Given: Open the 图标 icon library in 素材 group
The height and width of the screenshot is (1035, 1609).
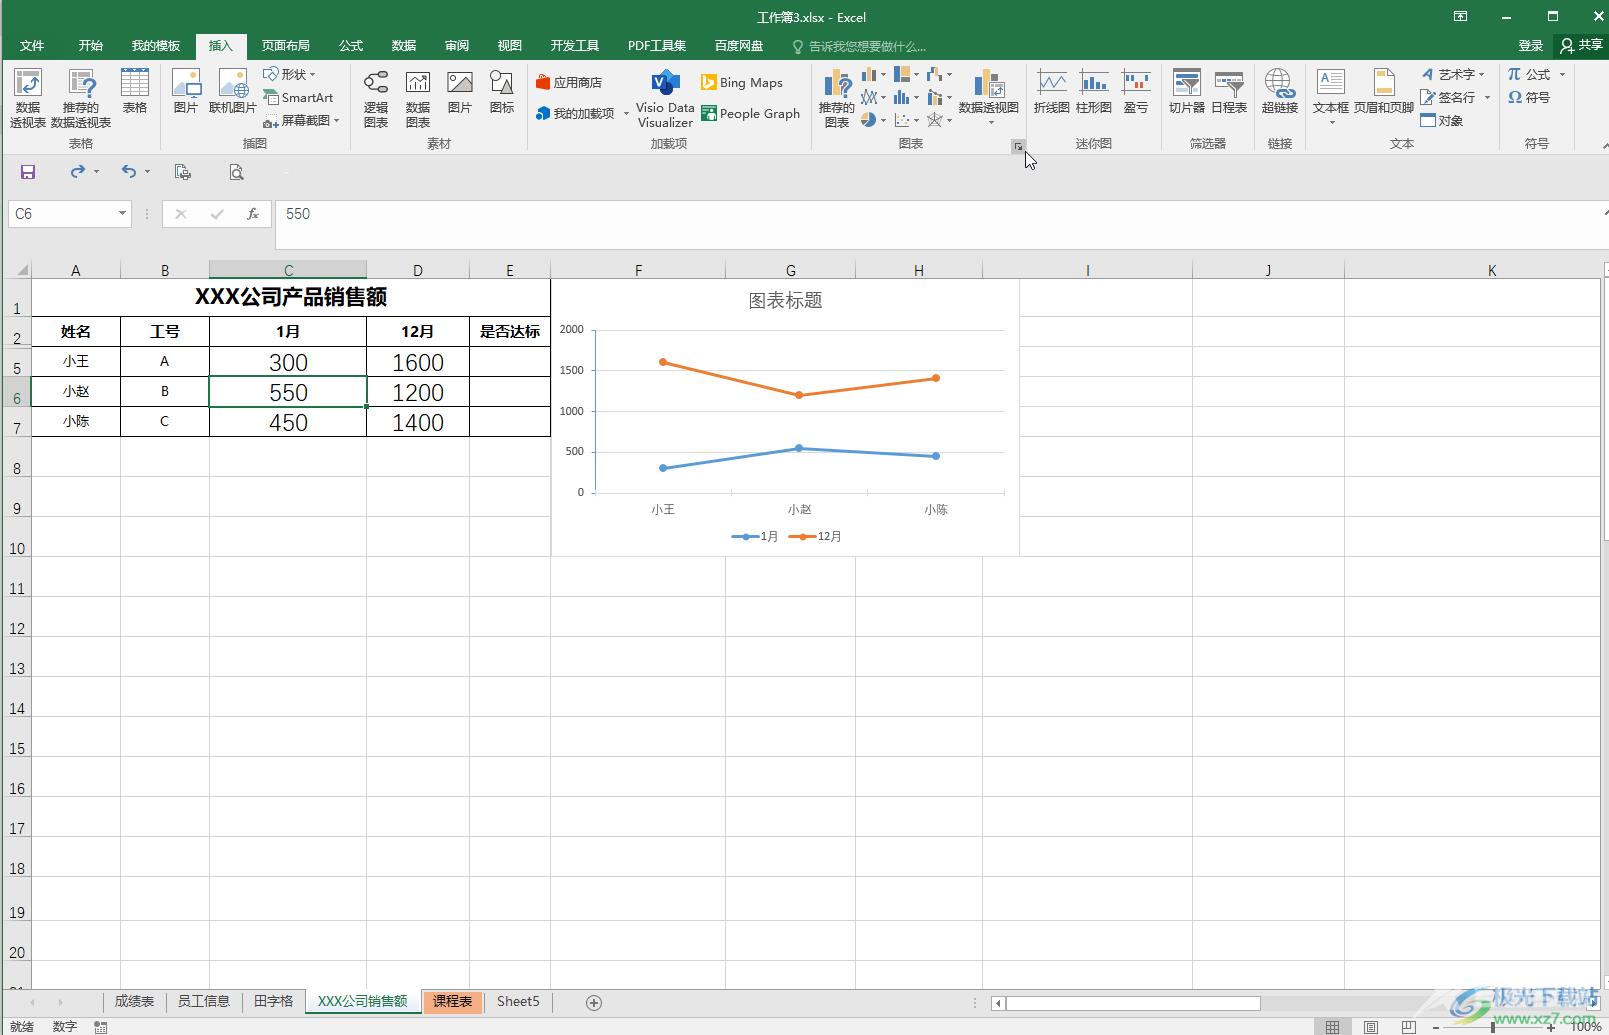Looking at the screenshot, I should (x=501, y=91).
